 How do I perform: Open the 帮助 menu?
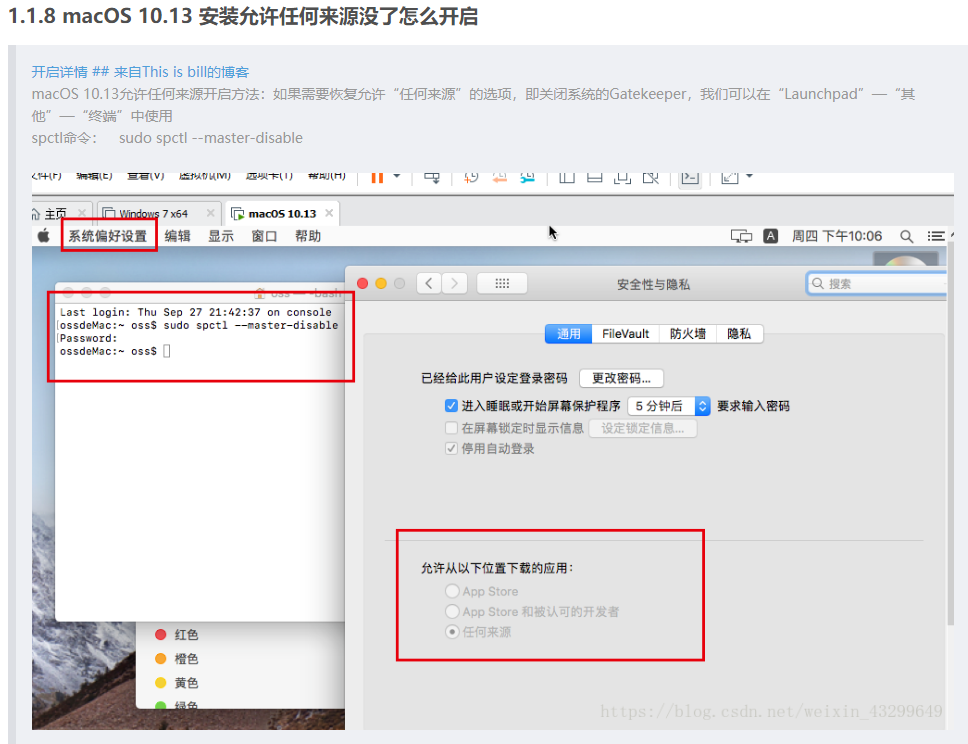click(x=307, y=236)
